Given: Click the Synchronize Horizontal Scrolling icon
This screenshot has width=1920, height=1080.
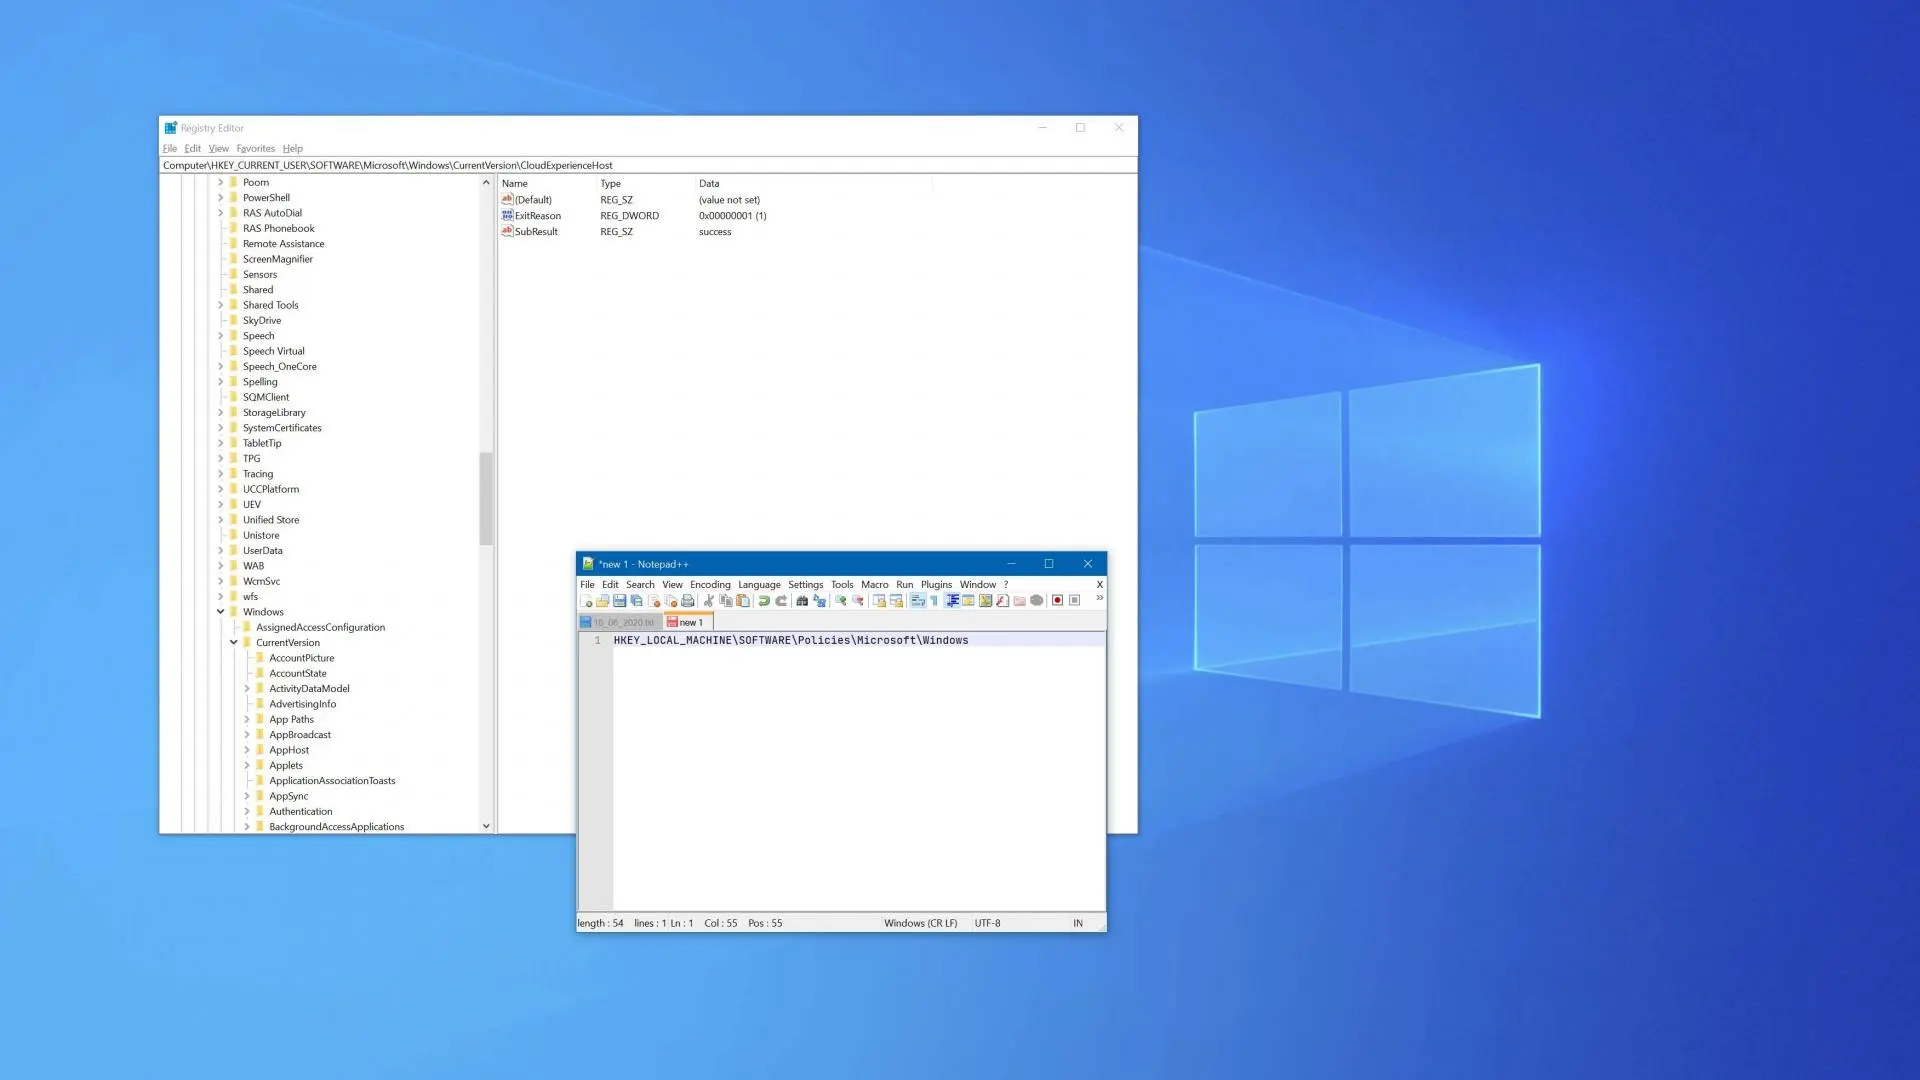Looking at the screenshot, I should pyautogui.click(x=896, y=600).
